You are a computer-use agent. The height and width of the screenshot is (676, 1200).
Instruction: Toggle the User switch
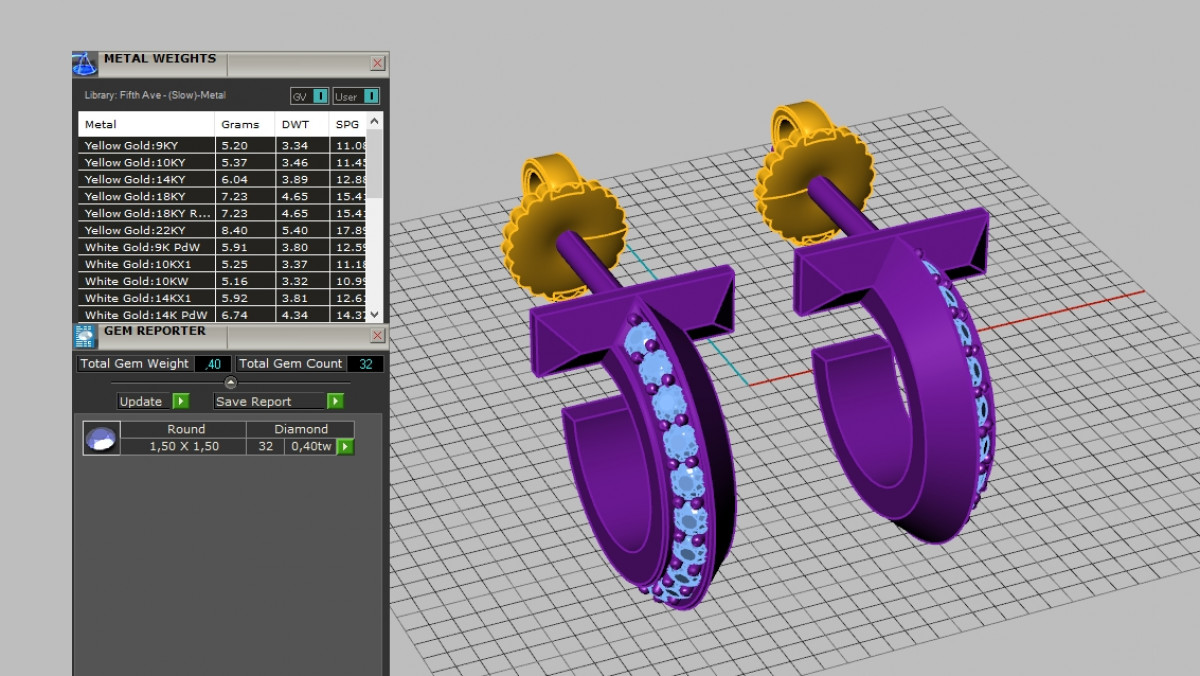(x=370, y=97)
